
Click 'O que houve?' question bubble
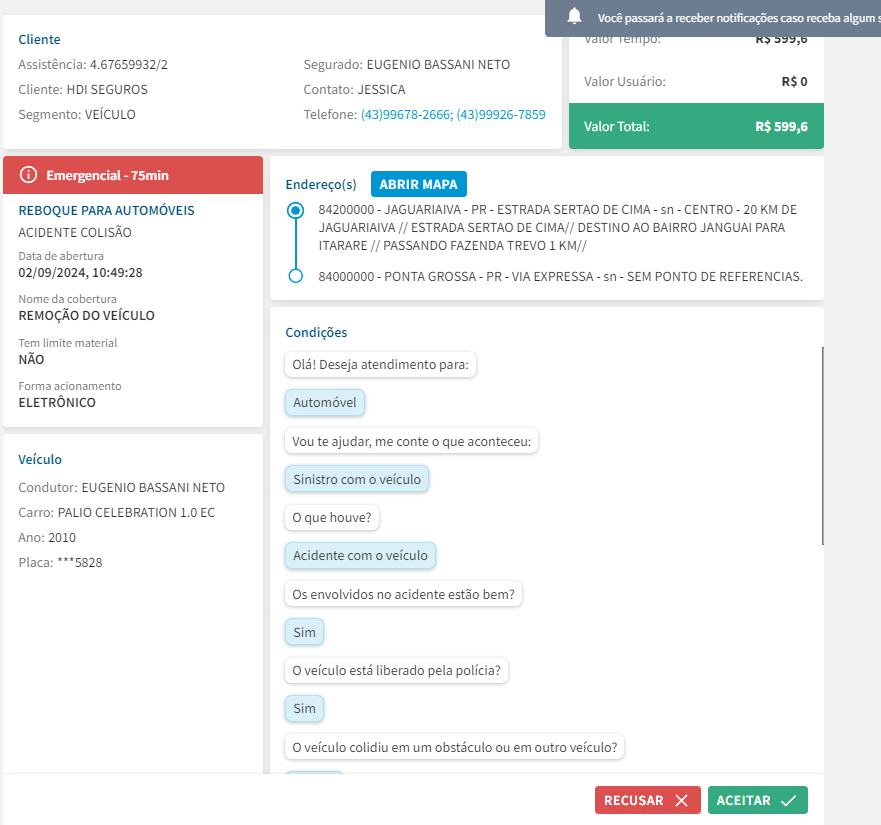pyautogui.click(x=332, y=518)
